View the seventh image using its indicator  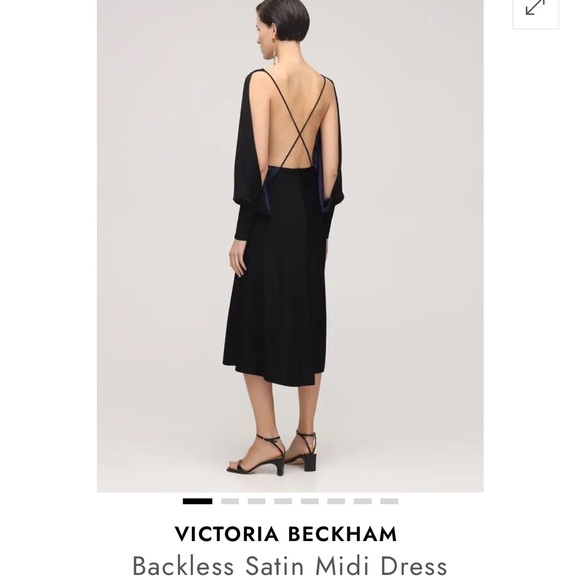pyautogui.click(x=362, y=501)
